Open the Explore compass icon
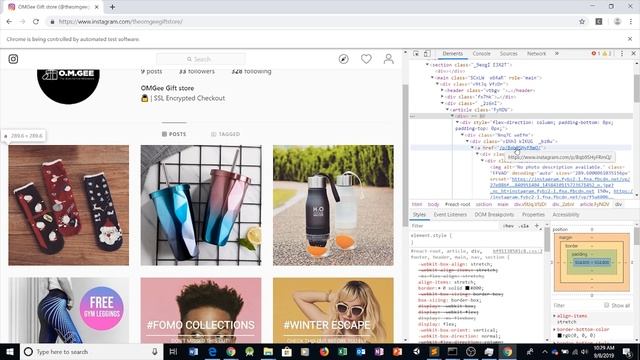640x360 pixels. (x=344, y=59)
